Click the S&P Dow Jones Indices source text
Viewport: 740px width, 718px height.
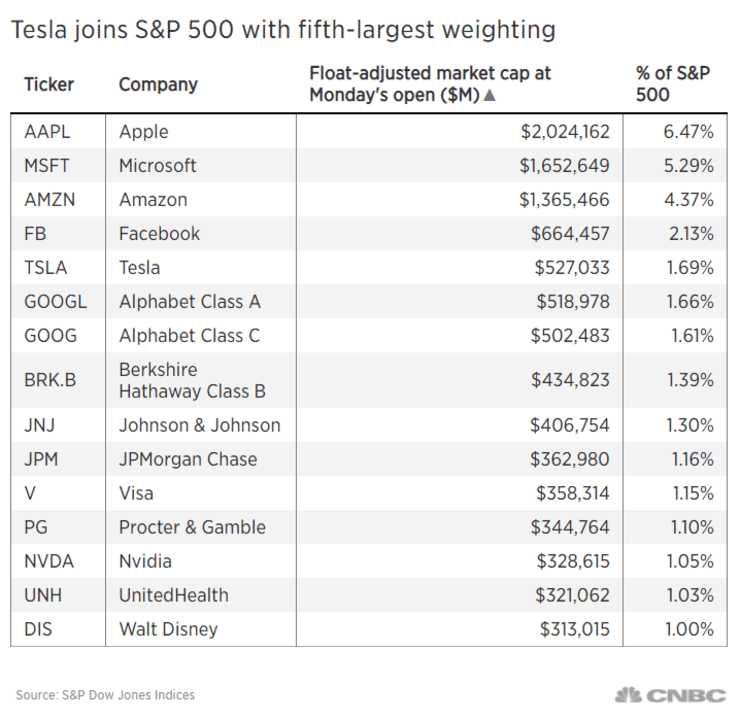(105, 695)
